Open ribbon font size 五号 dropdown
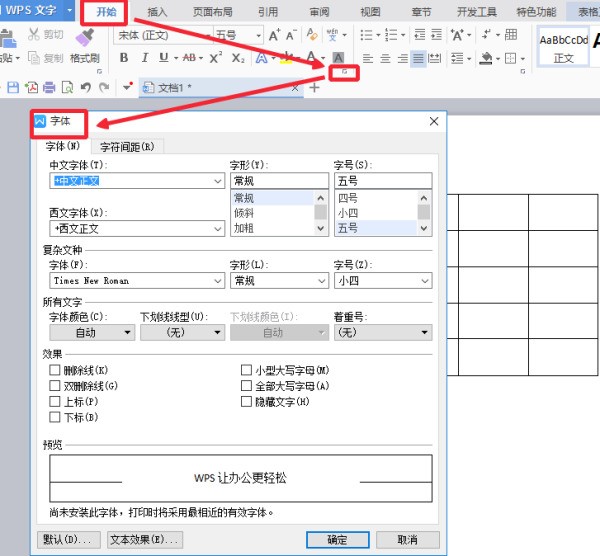Viewport: 600px width, 556px height. point(259,35)
